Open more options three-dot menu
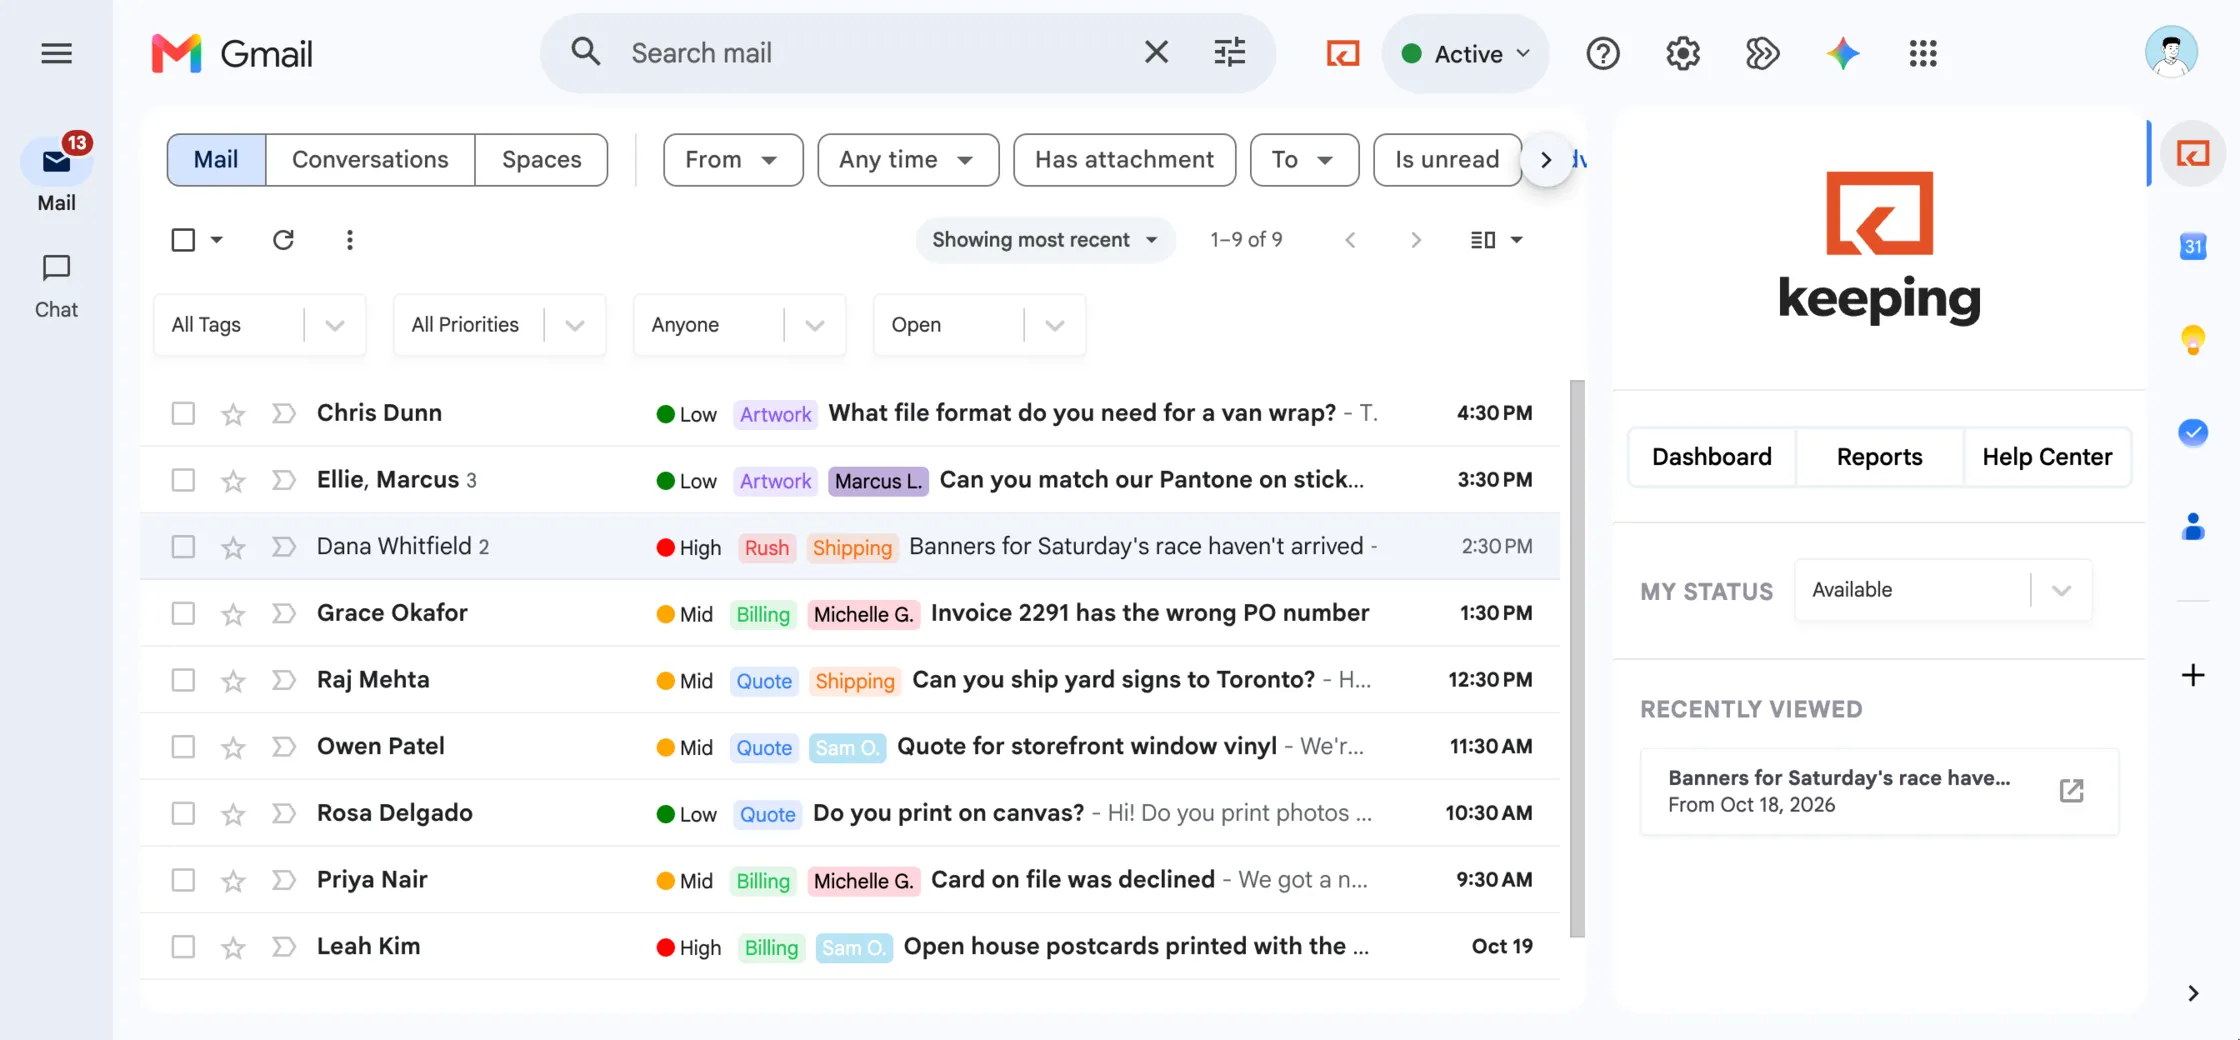The height and width of the screenshot is (1040, 2240). 349,240
